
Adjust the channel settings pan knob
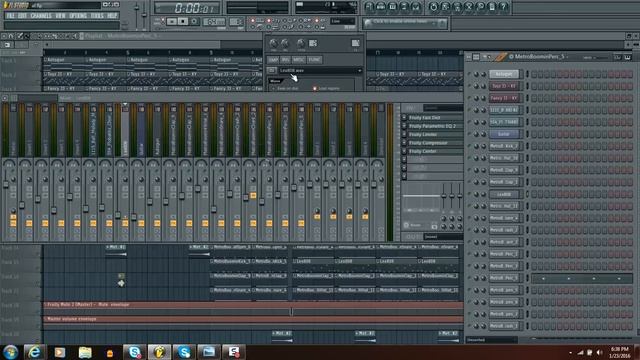tap(273, 43)
